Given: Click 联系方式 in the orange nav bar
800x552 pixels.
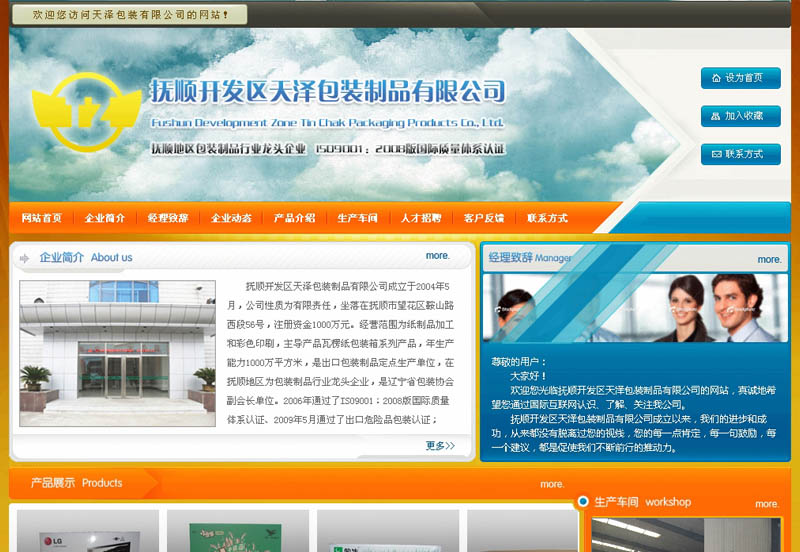Looking at the screenshot, I should click(547, 218).
